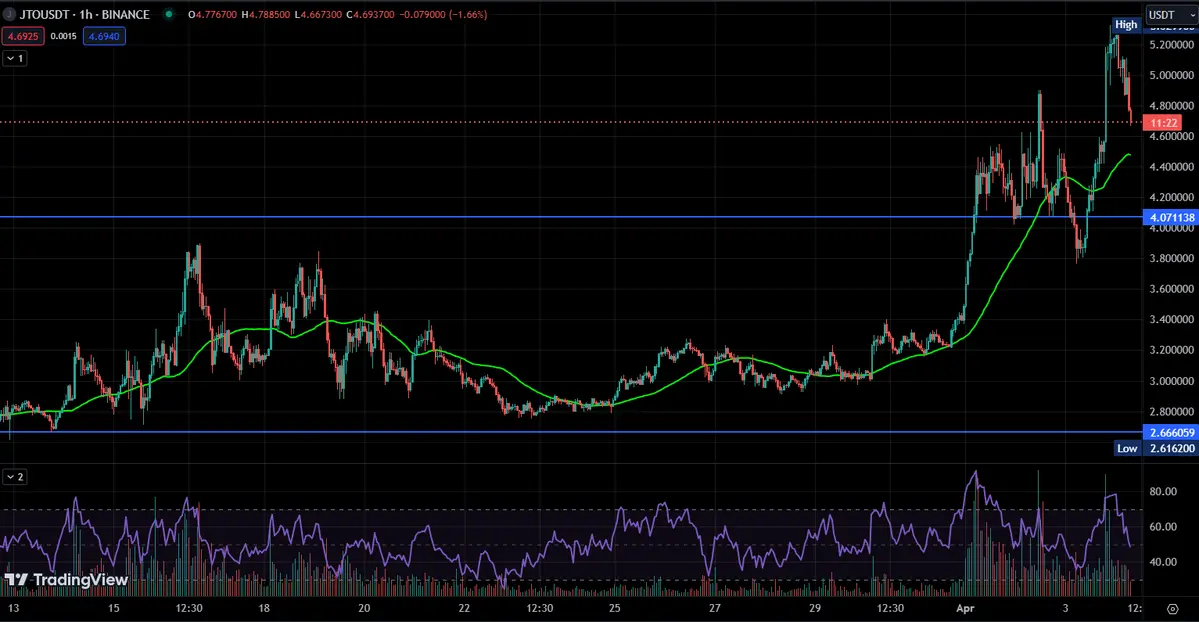Image resolution: width=1199 pixels, height=622 pixels.
Task: Collapse the lower pane legend marked 2
Action: (15, 477)
